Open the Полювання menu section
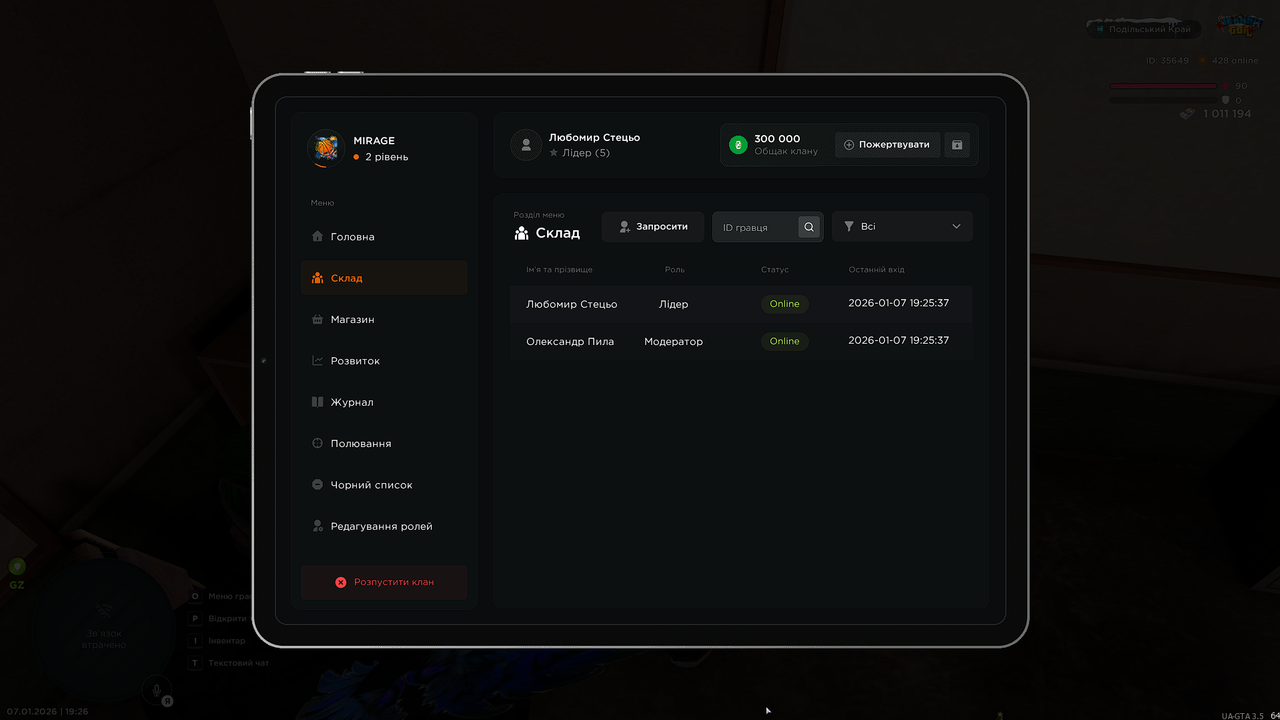The height and width of the screenshot is (720, 1280). [384, 443]
